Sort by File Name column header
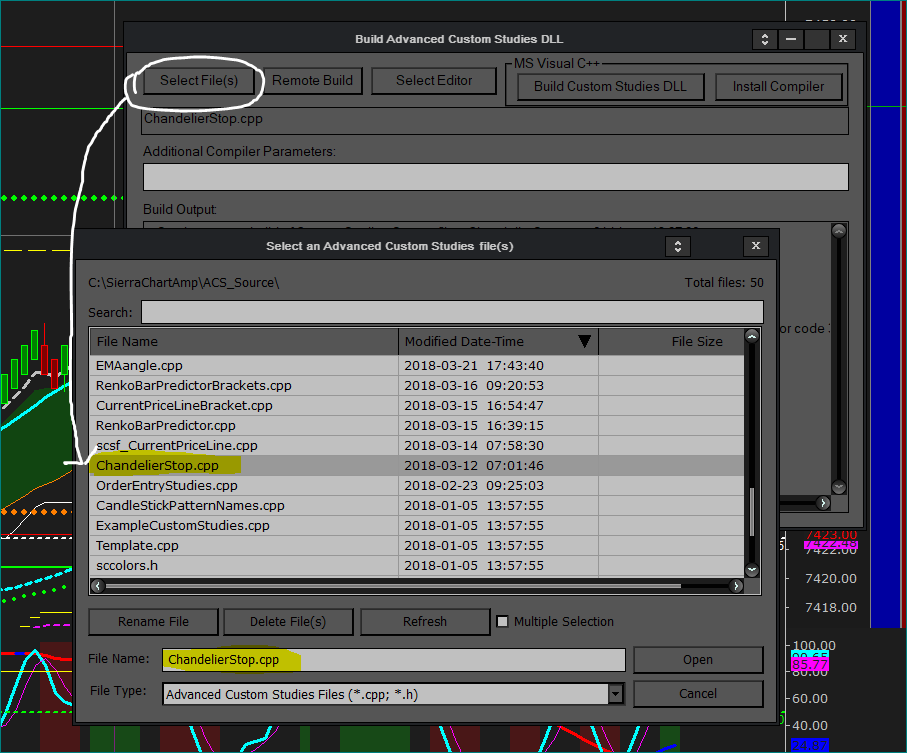Viewport: 907px width, 753px height. [244, 341]
